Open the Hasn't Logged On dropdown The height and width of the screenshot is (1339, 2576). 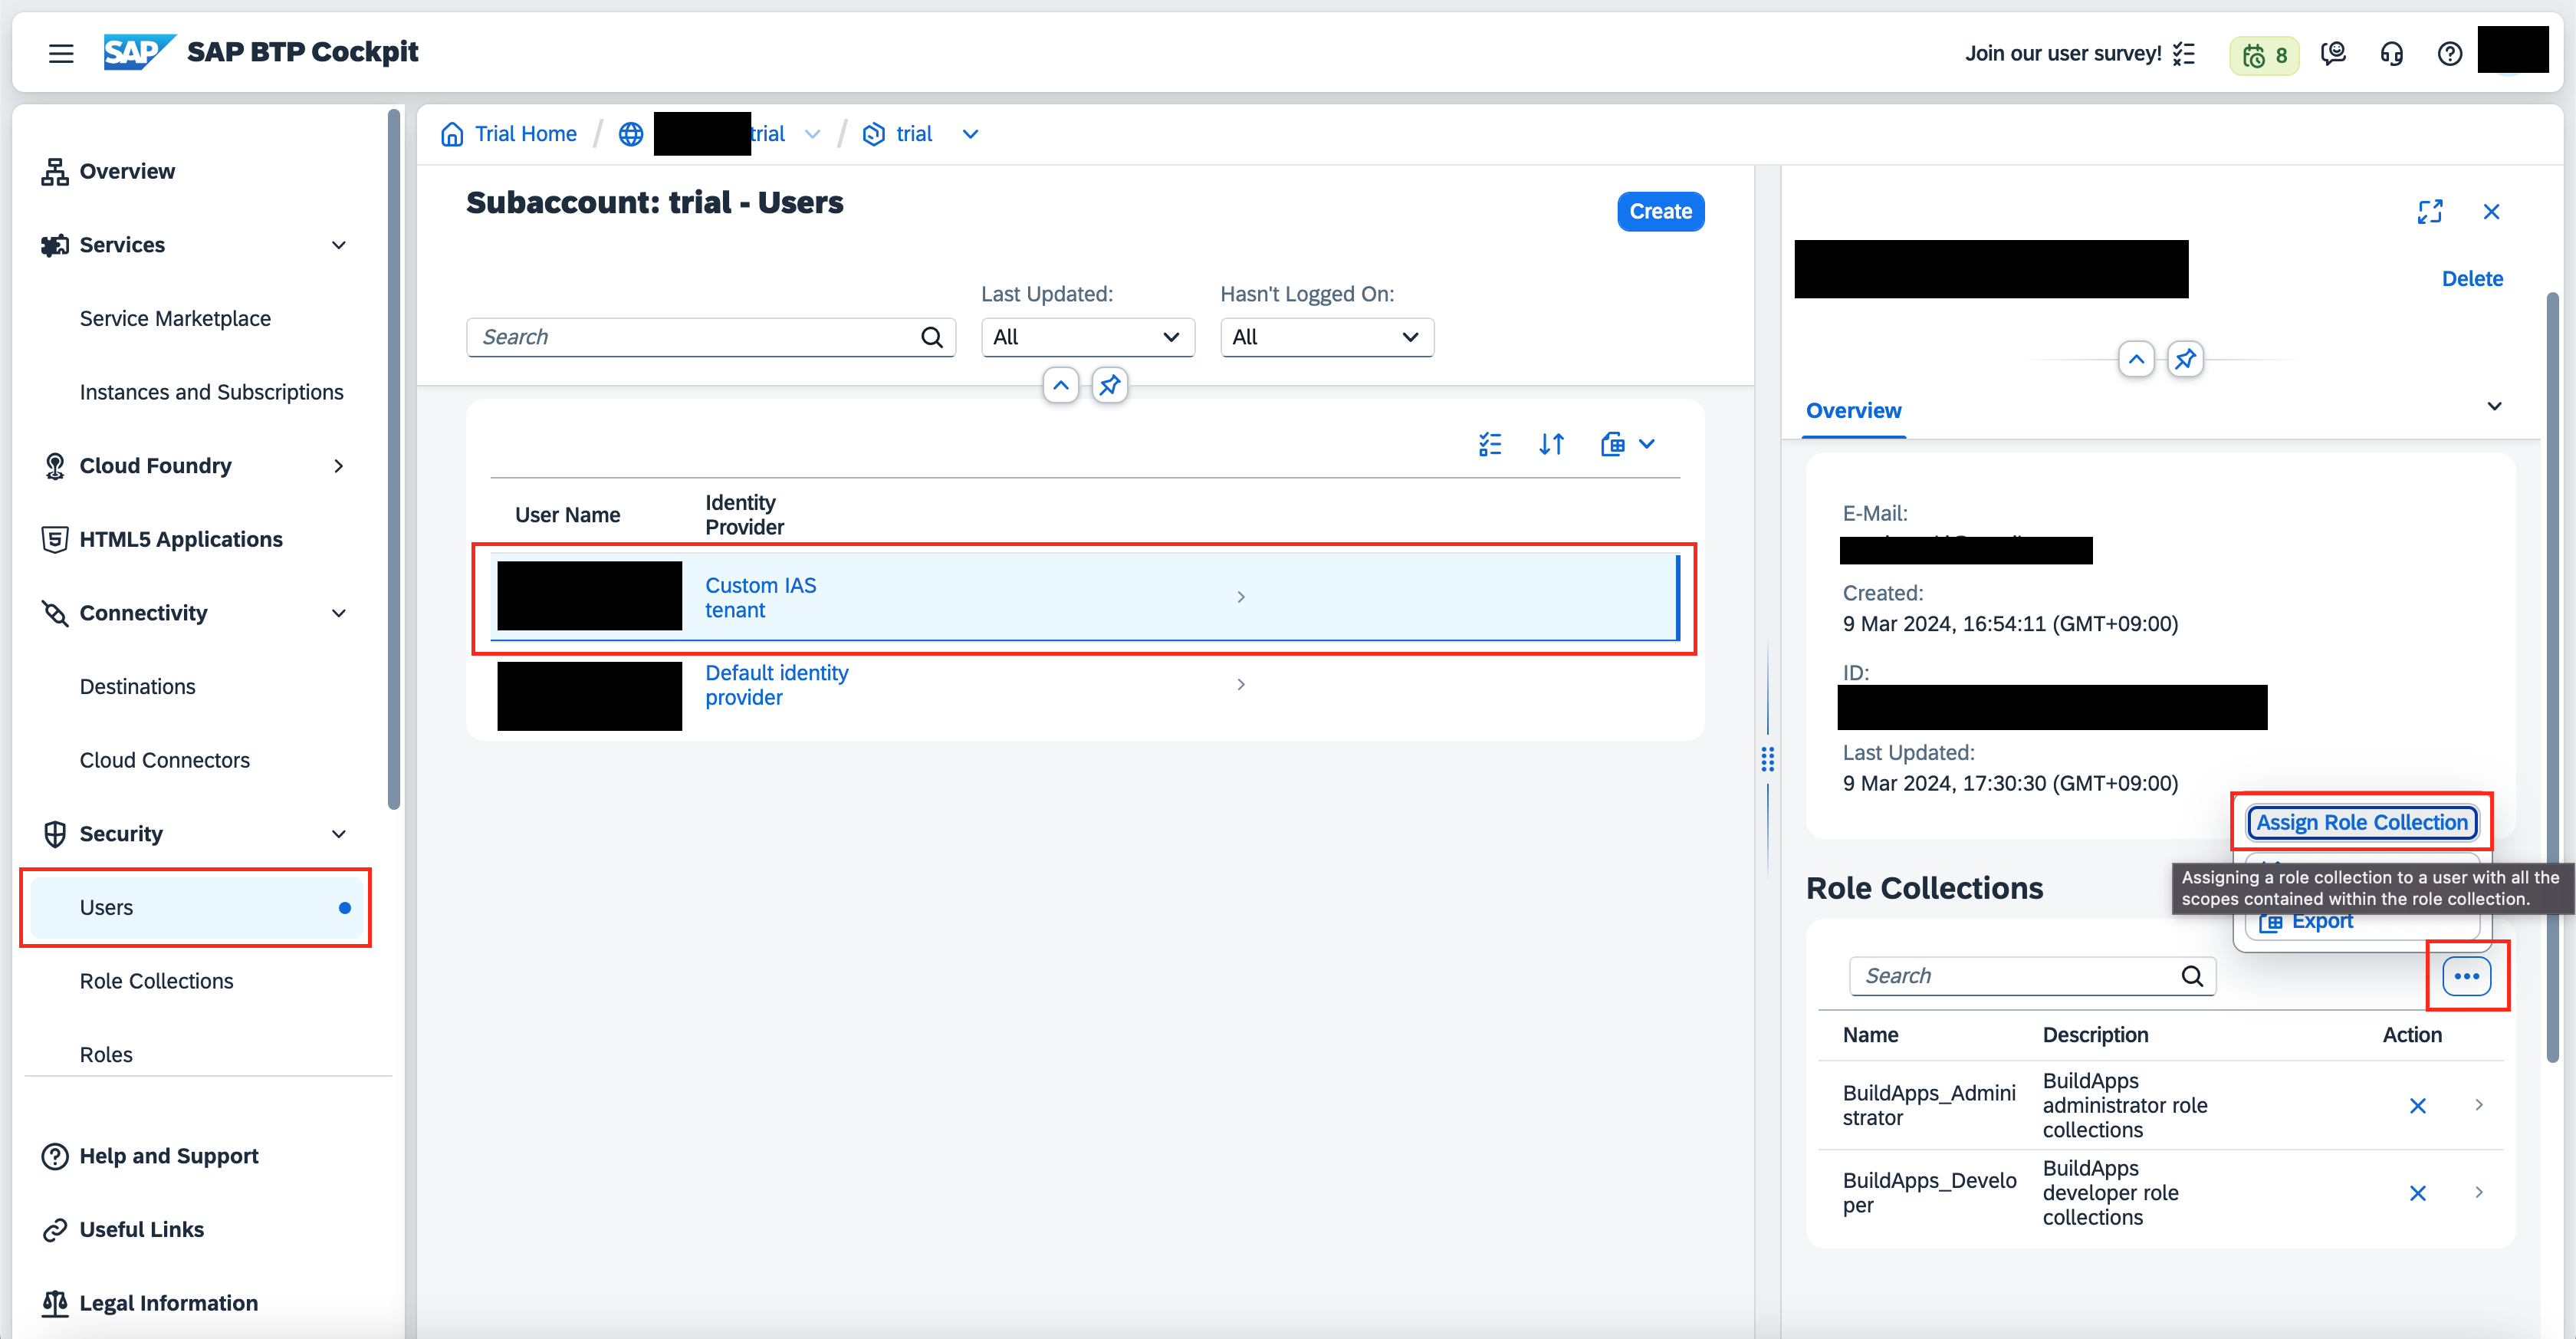click(x=1326, y=337)
